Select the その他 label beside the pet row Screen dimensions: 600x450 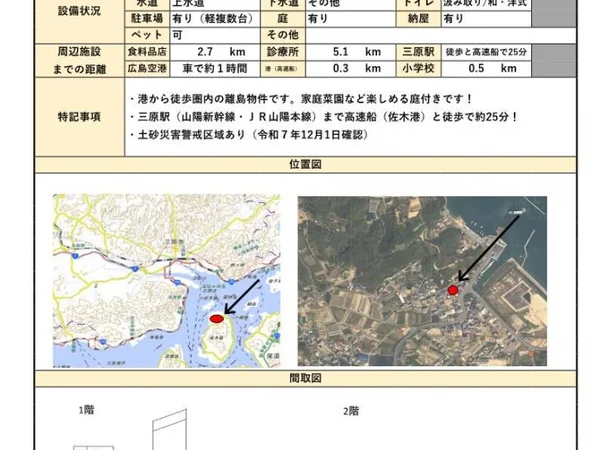point(283,35)
